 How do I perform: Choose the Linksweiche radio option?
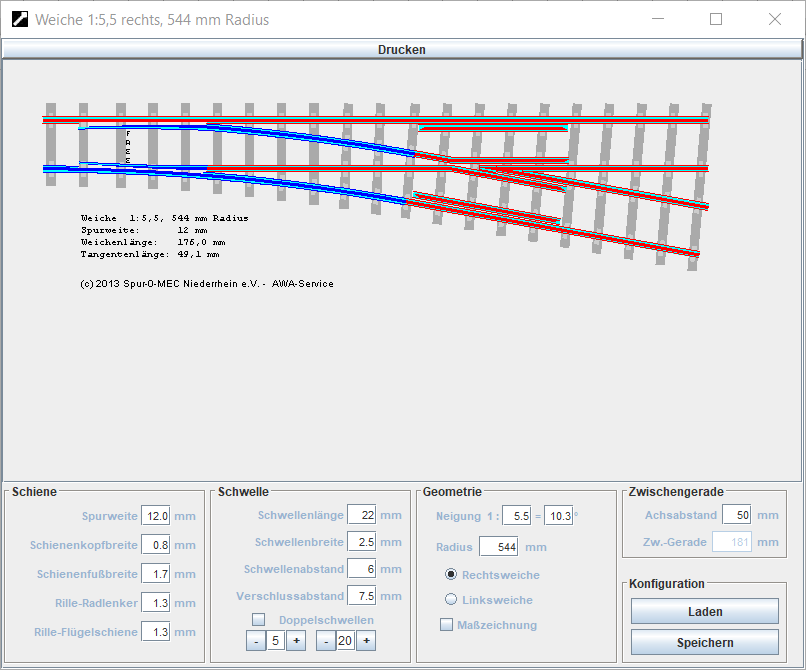[451, 600]
